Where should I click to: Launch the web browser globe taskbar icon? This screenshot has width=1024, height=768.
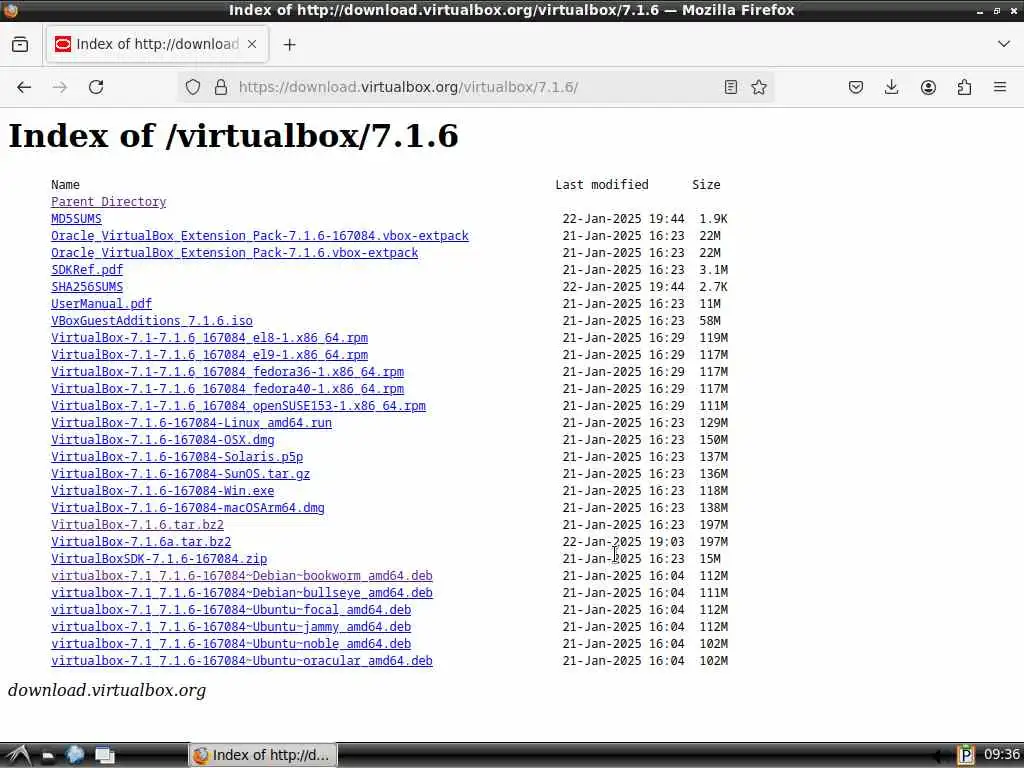[x=75, y=755]
